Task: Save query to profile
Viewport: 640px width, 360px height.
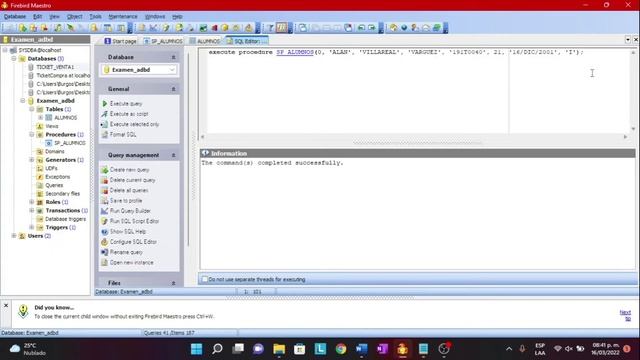Action: pos(126,200)
